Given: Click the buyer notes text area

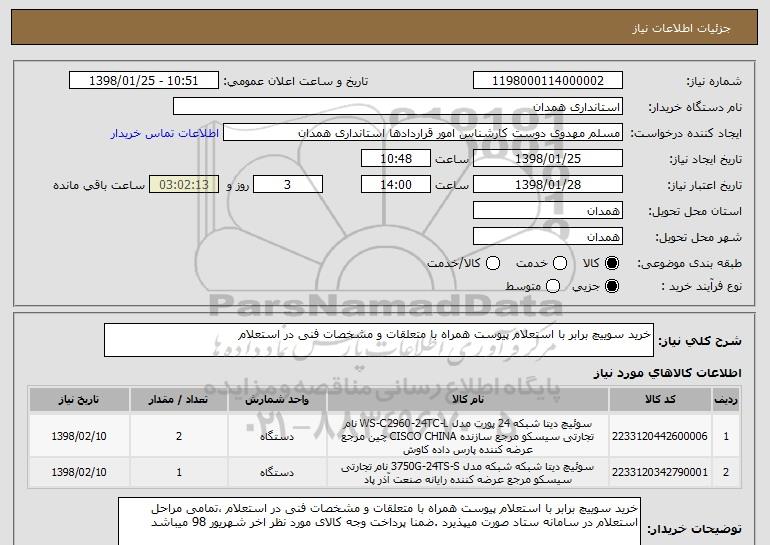Looking at the screenshot, I should click(379, 521).
